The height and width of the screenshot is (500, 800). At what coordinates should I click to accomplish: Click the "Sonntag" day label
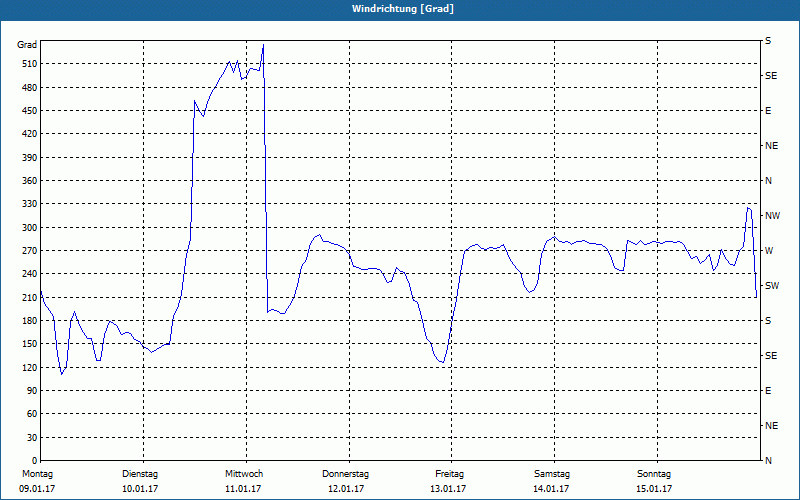654,474
